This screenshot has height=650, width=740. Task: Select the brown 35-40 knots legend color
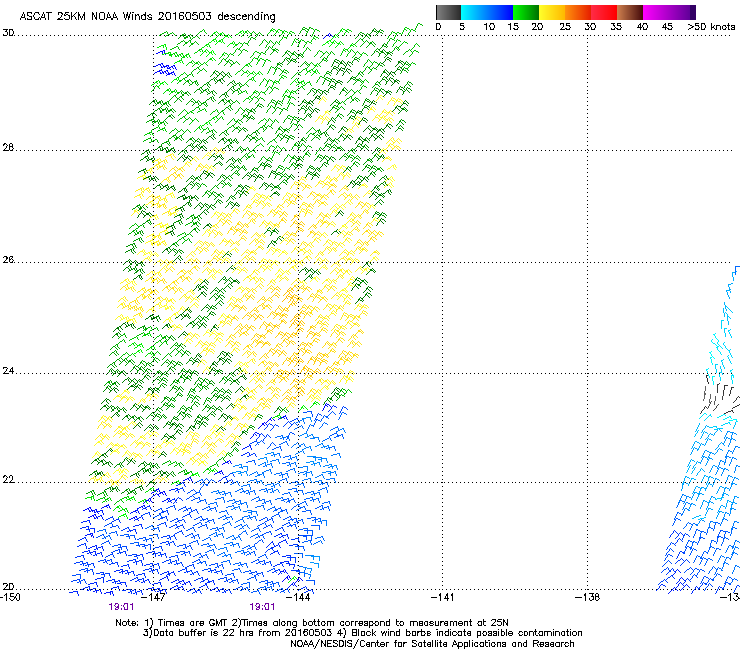630,12
